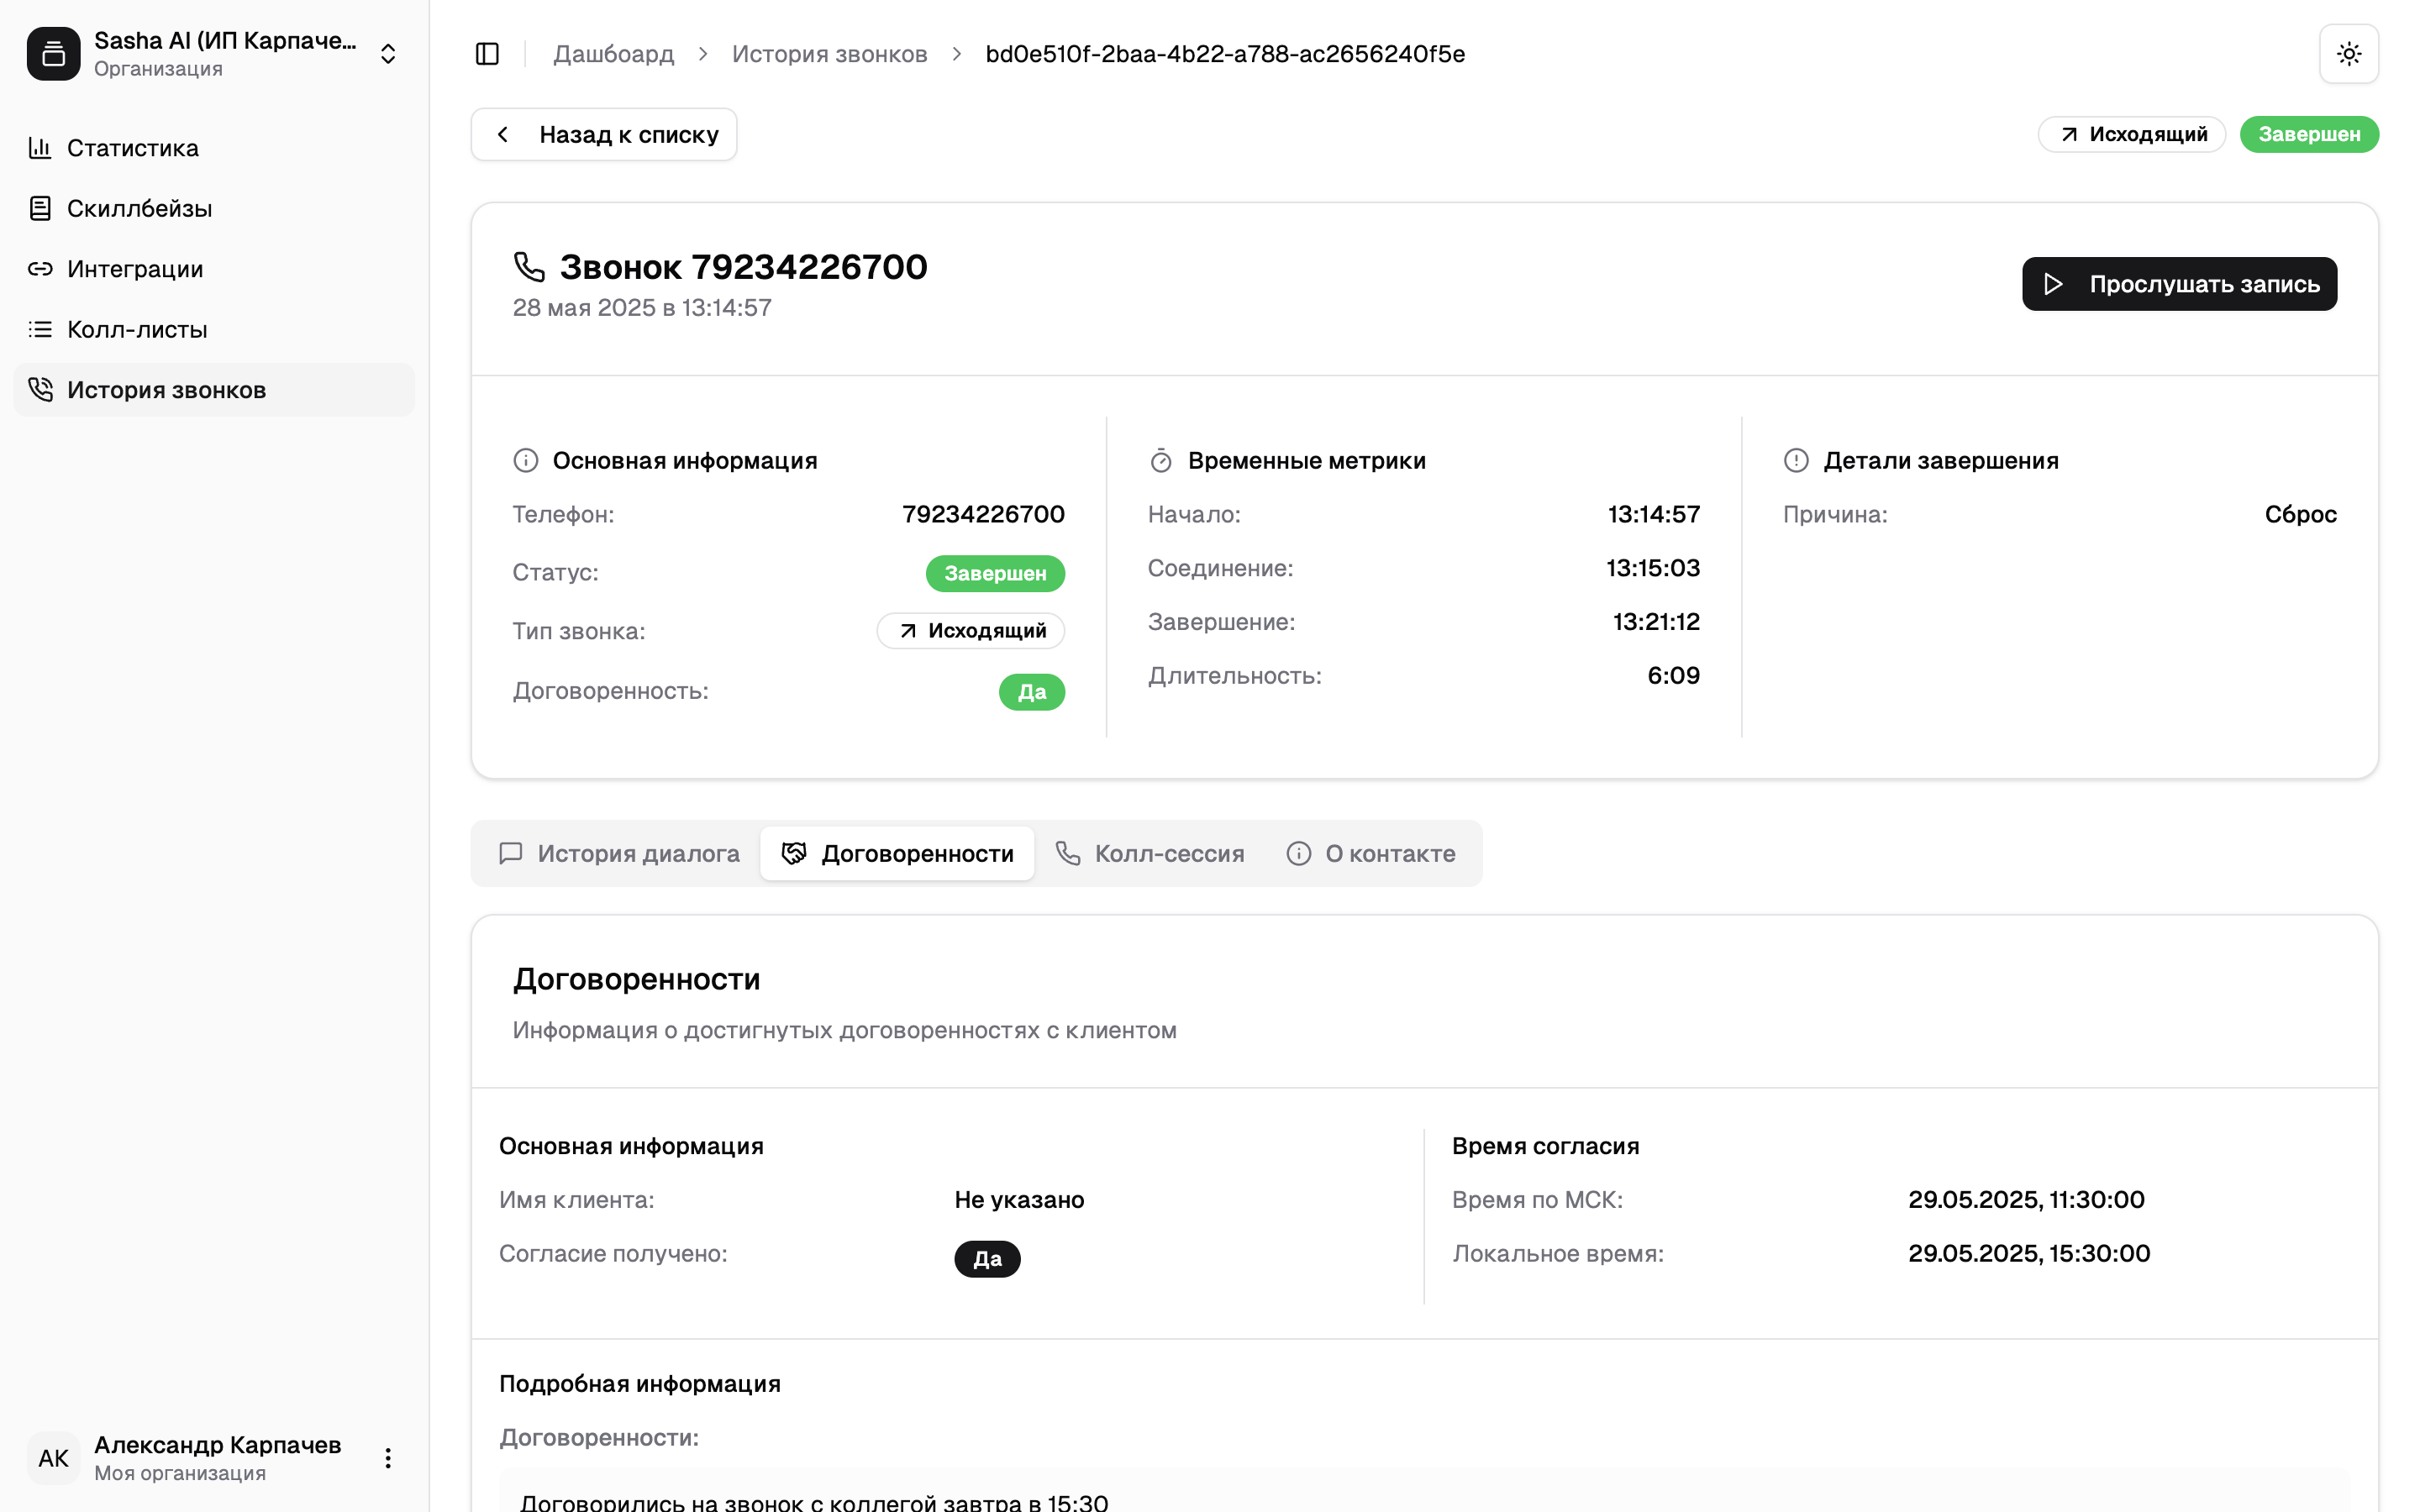Click the Интеграции link icon
Viewport: 2420px width, 1512px height.
point(40,269)
